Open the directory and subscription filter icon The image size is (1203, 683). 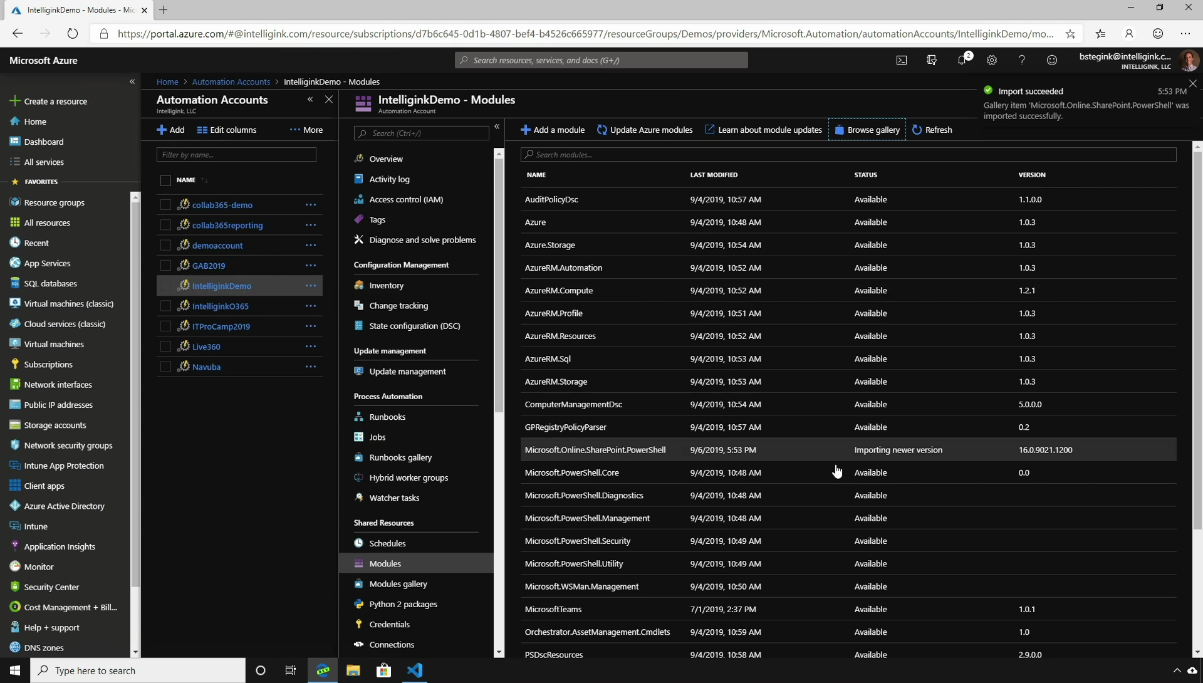(931, 60)
